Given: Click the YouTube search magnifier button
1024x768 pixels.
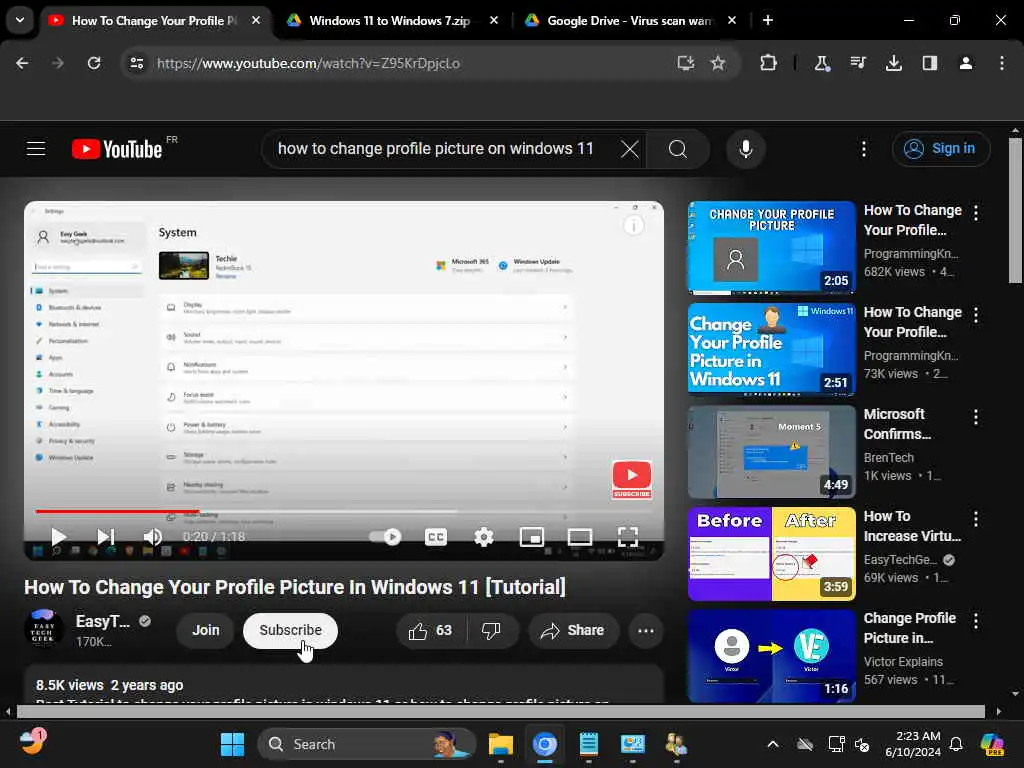Looking at the screenshot, I should pos(678,149).
